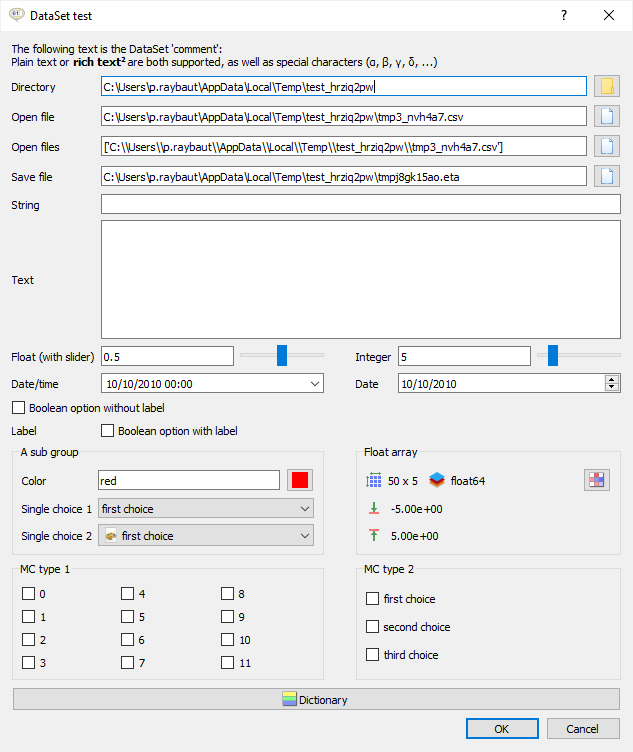Click the Integer slider handle

(x=553, y=355)
